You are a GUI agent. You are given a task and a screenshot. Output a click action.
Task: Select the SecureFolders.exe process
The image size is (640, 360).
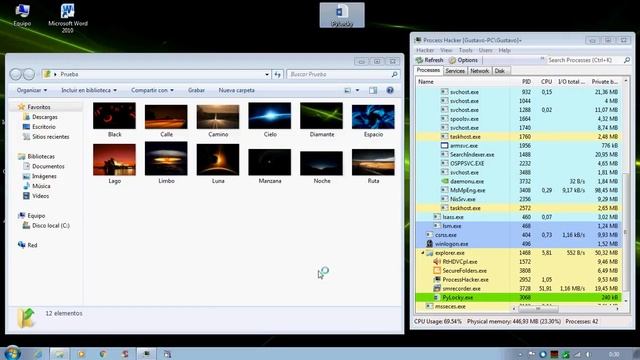click(x=518, y=271)
